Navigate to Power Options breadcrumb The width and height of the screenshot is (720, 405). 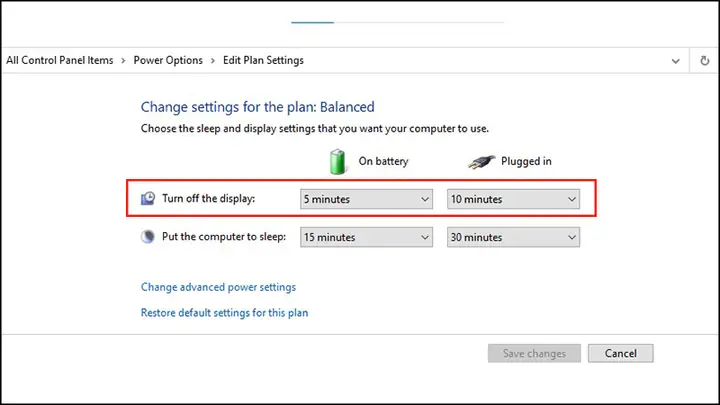[x=168, y=60]
